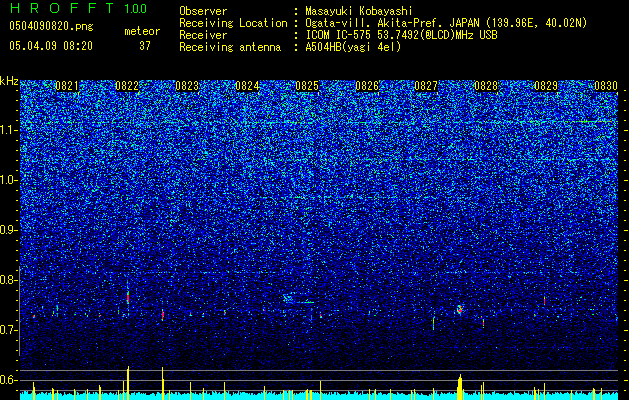
Task: Click the 0822 time marker
Action: coord(127,86)
